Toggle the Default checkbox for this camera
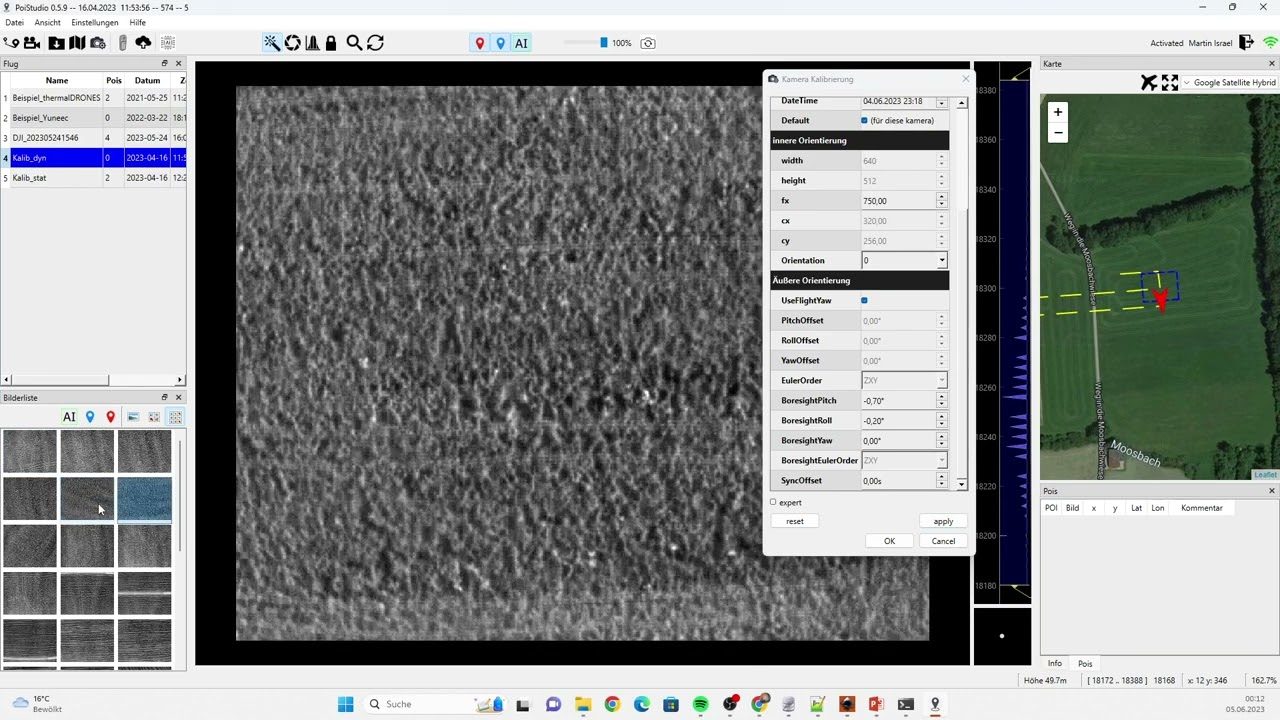Viewport: 1280px width, 720px height. click(x=864, y=120)
